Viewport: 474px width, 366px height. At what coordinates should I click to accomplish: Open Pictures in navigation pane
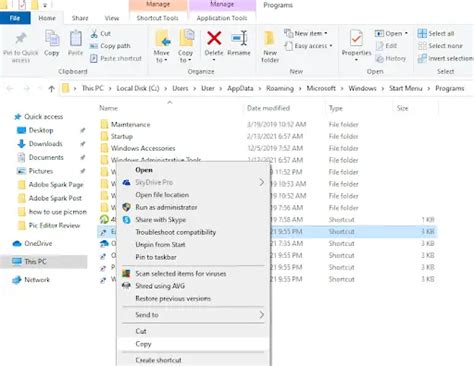pos(41,171)
